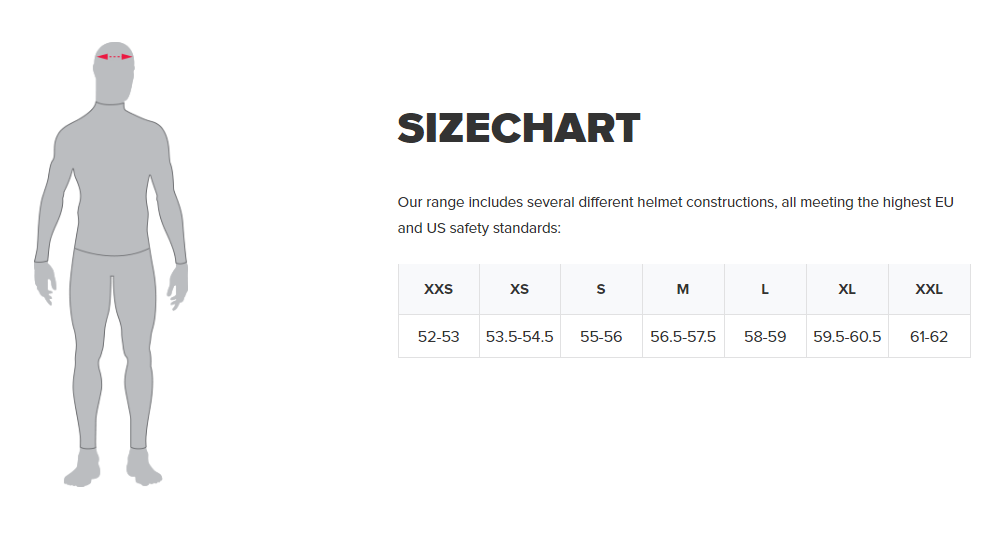
Task: Select the XS size column header
Action: [520, 289]
